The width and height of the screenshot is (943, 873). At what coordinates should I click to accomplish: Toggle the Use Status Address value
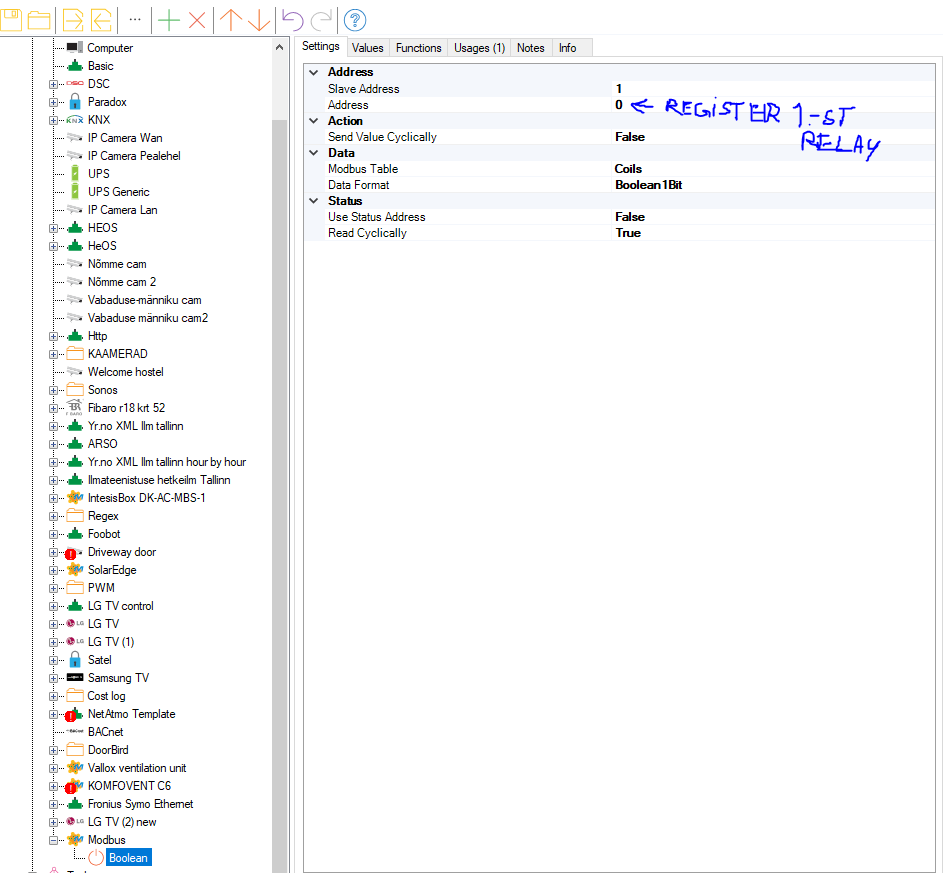pos(630,217)
